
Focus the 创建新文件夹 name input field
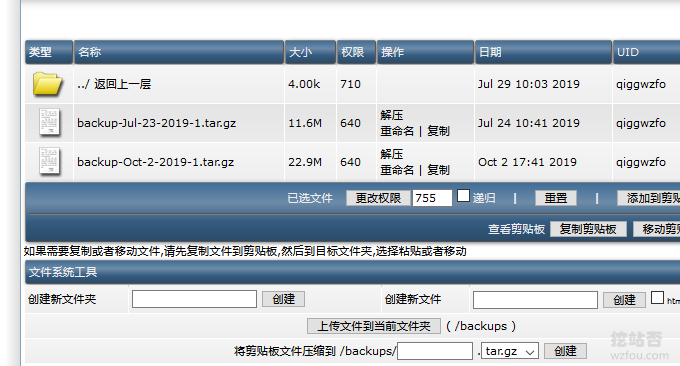[194, 299]
